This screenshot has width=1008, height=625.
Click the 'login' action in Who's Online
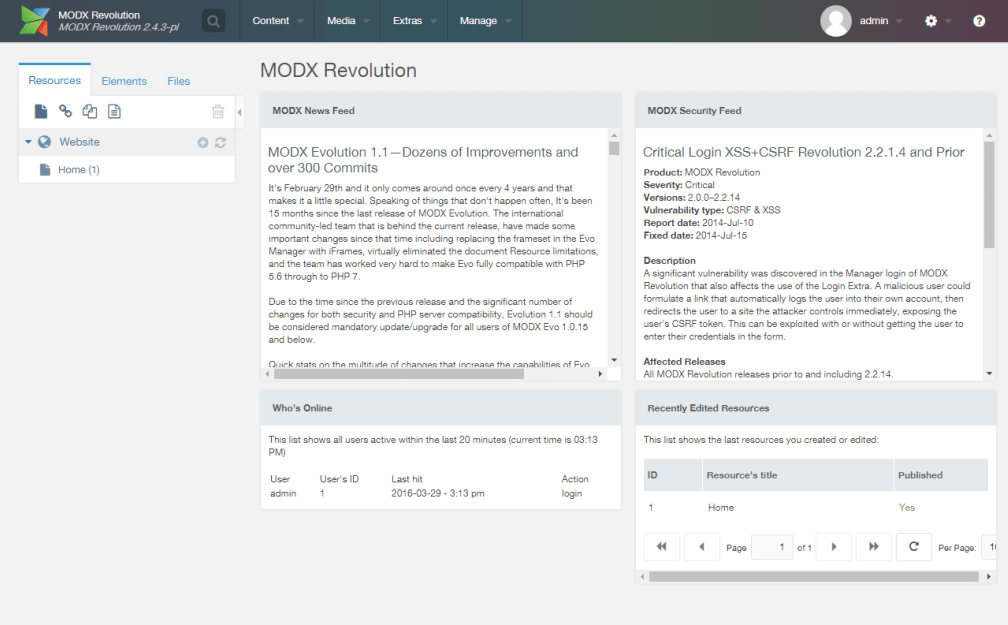(572, 493)
